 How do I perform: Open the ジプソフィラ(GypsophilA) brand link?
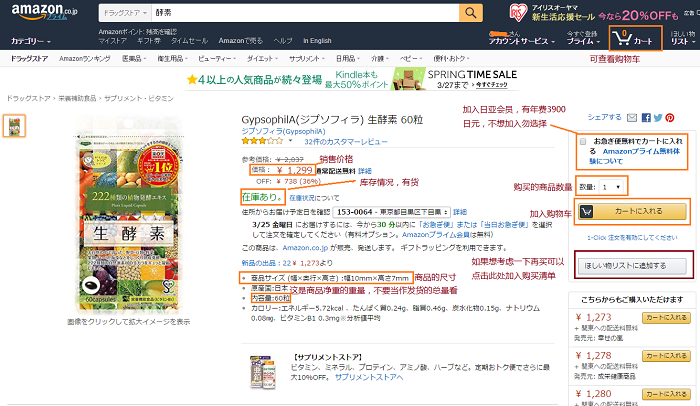coord(283,131)
